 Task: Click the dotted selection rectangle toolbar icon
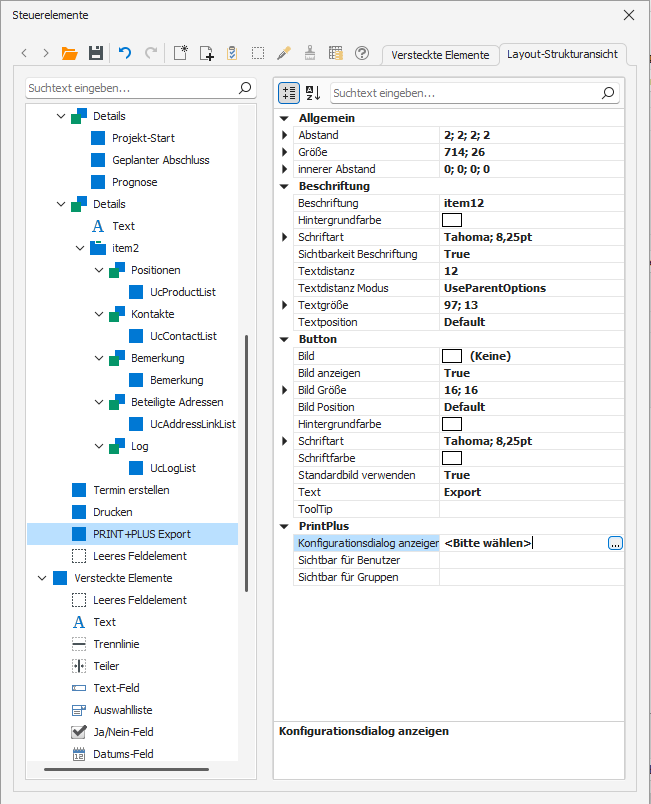pyautogui.click(x=258, y=53)
